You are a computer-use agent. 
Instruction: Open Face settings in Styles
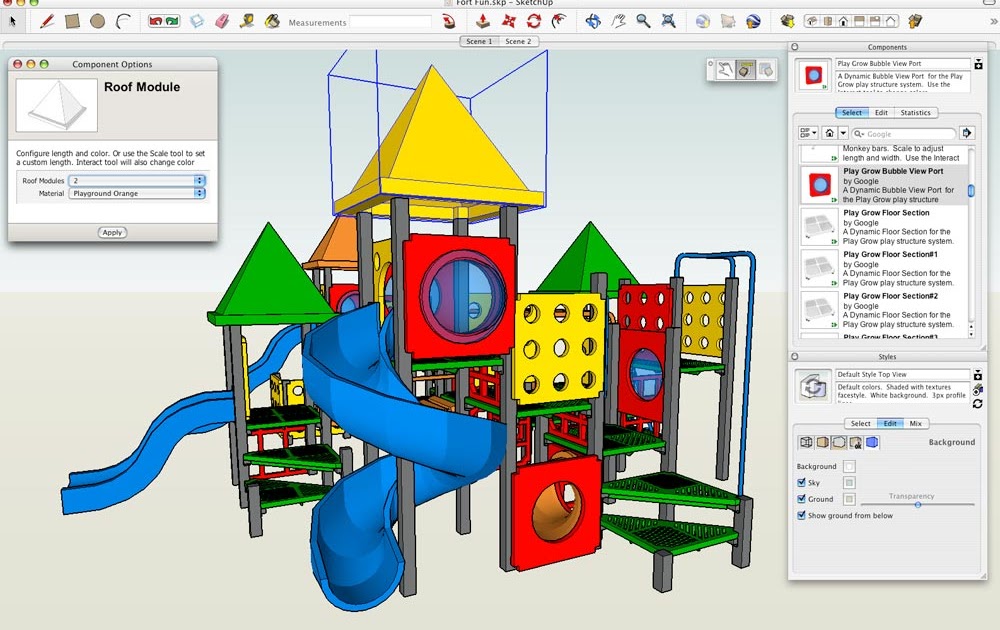[823, 443]
